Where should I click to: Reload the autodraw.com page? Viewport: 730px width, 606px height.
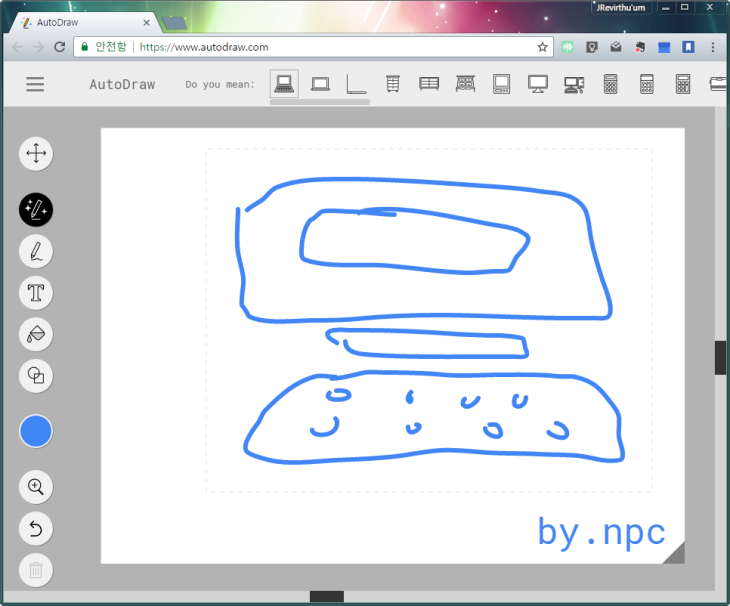click(x=60, y=47)
